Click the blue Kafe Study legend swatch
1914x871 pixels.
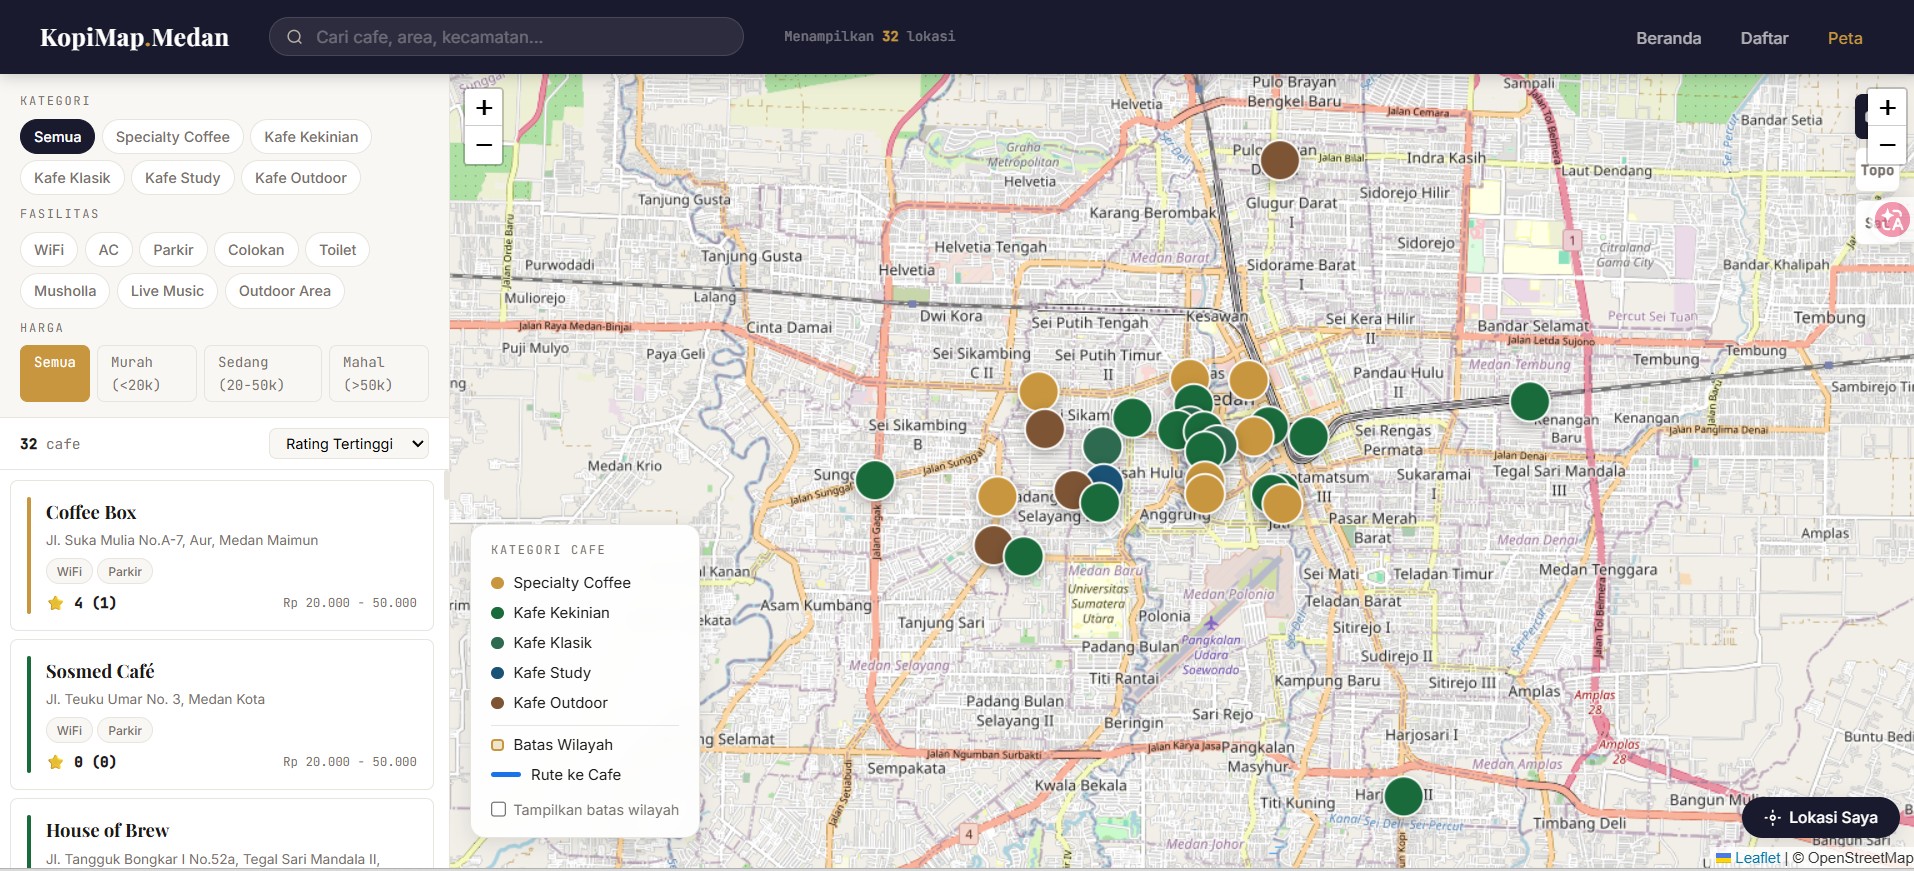point(497,673)
